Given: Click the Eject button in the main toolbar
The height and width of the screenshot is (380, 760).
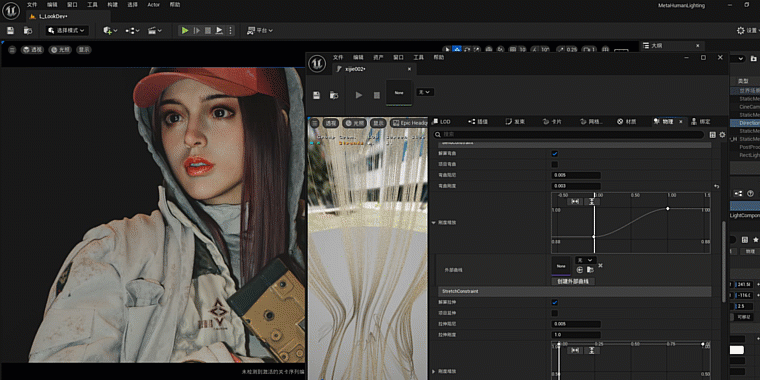Looking at the screenshot, I should pyautogui.click(x=219, y=31).
